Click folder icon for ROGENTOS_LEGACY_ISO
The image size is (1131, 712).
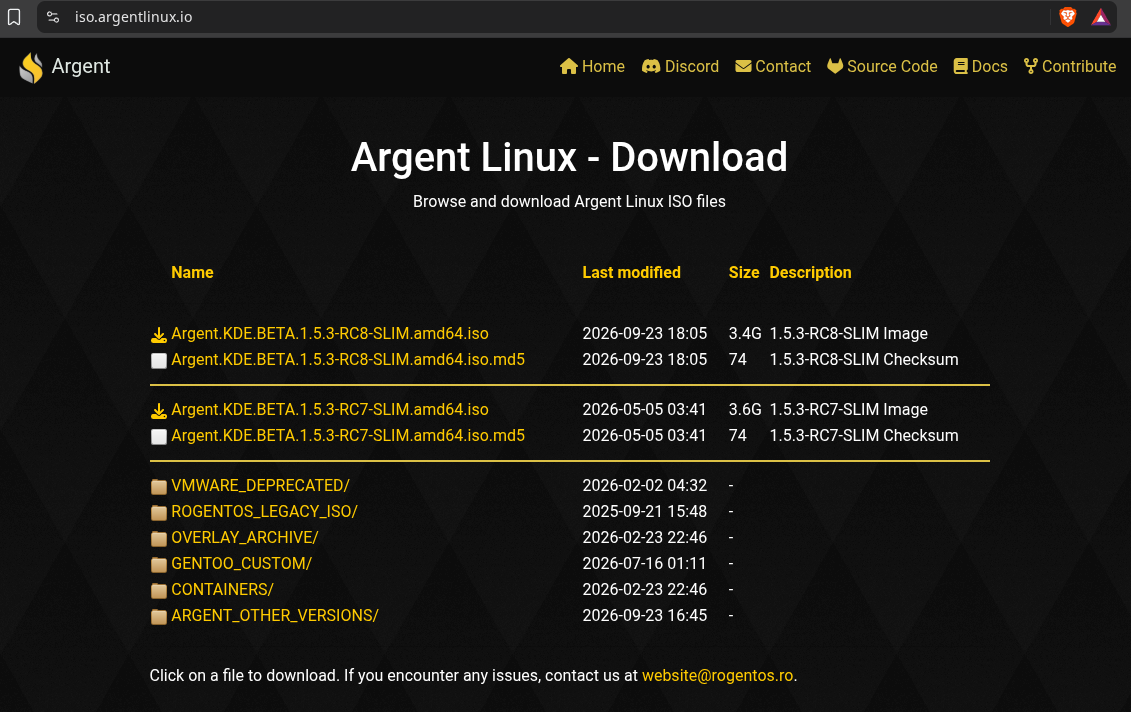click(159, 512)
